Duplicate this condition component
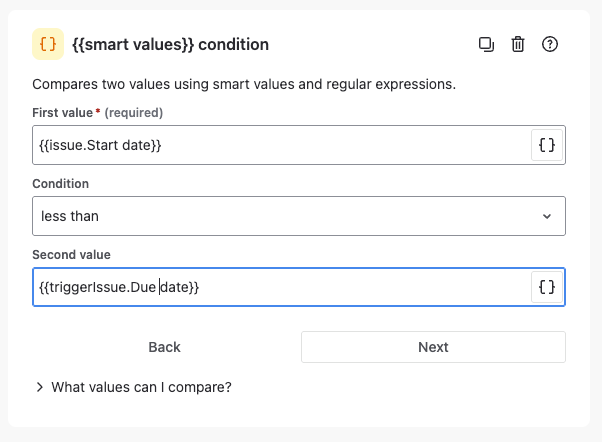The image size is (602, 442). pyautogui.click(x=486, y=44)
